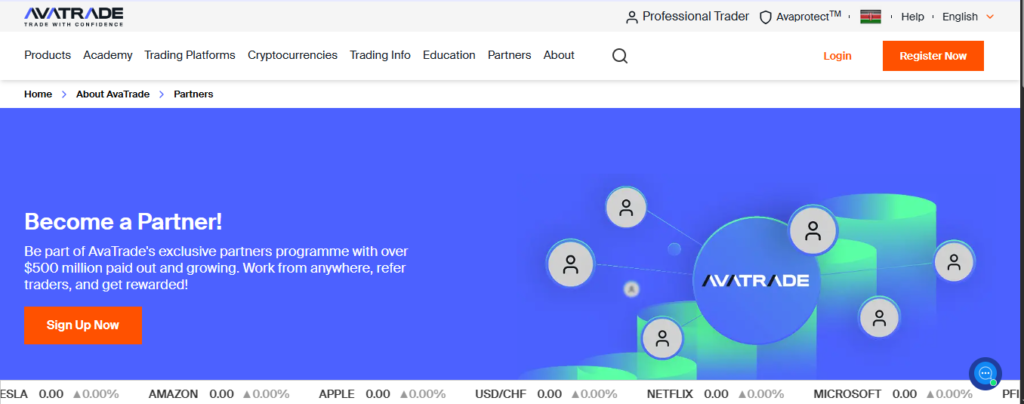Screen dimensions: 1024x404
Task: Click the Login link
Action: point(837,56)
